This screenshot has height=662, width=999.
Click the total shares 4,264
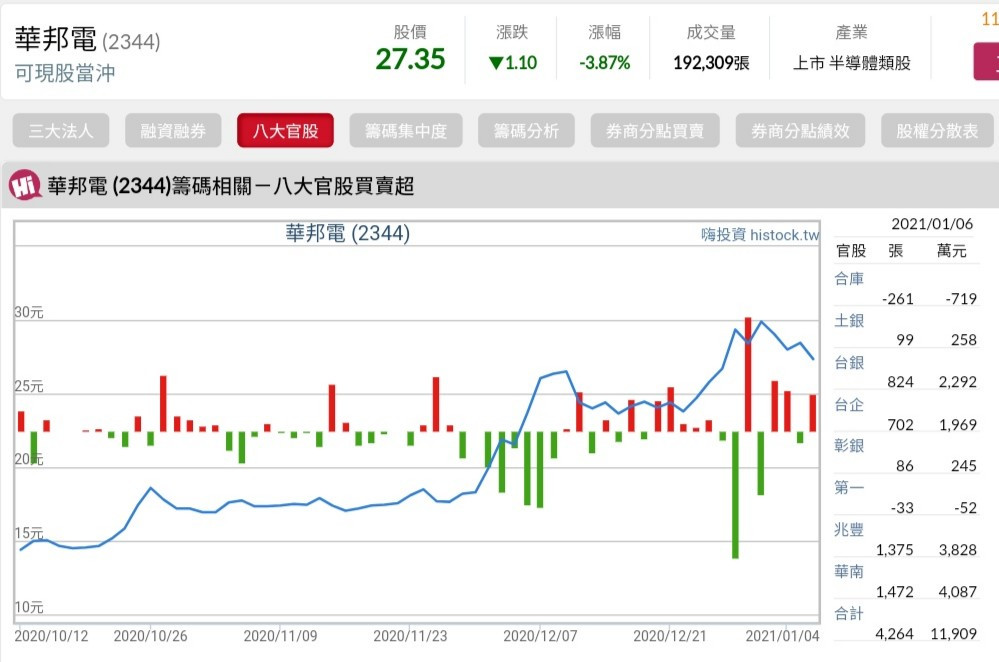coord(895,634)
